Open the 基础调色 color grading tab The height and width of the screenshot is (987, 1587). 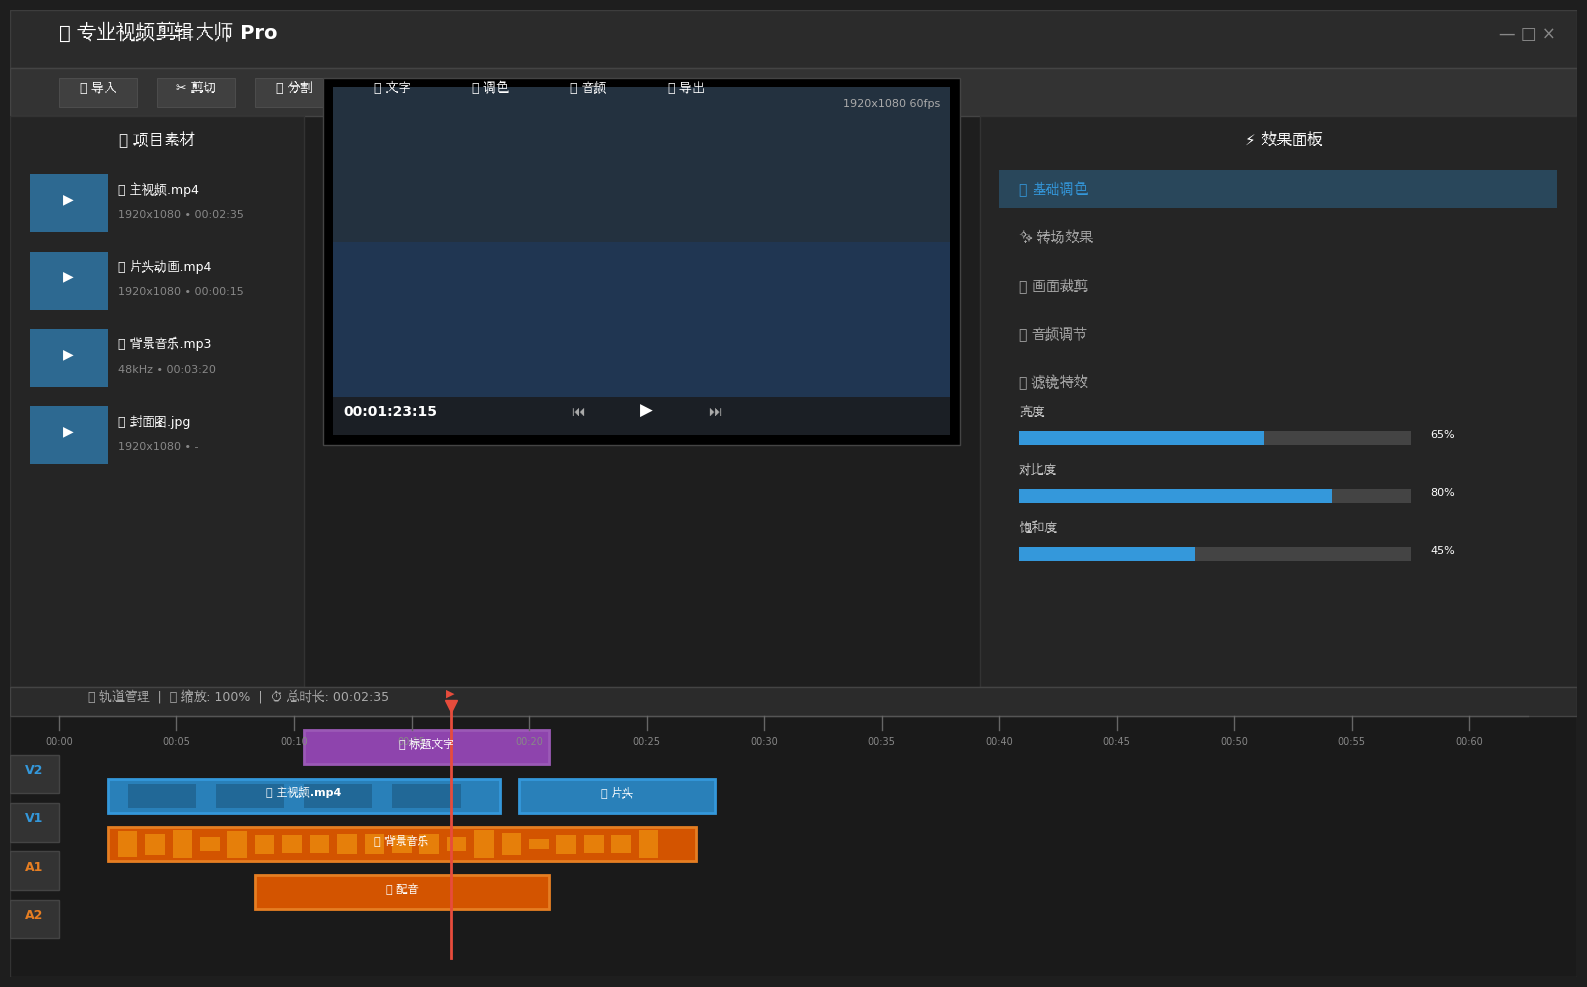tap(1277, 189)
